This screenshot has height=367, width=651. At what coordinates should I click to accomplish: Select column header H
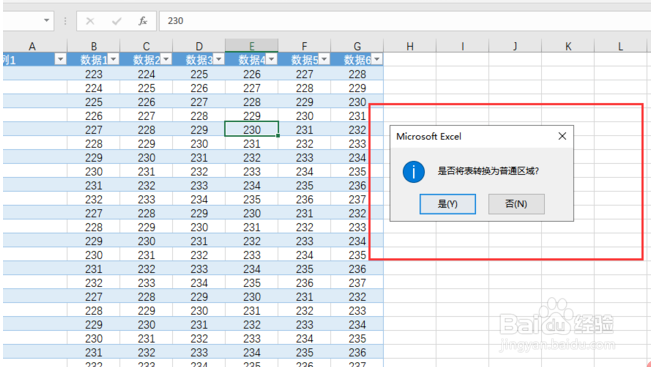pos(410,46)
